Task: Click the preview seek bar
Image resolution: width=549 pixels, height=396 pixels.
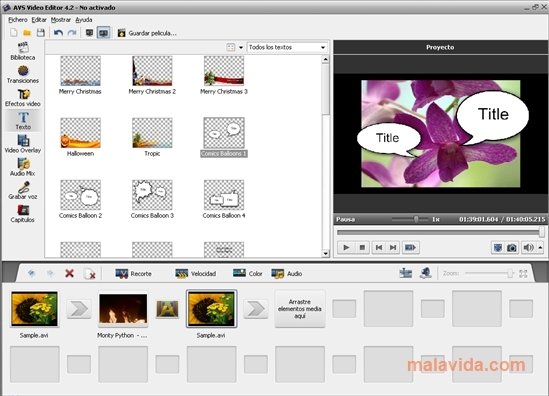Action: (x=440, y=232)
